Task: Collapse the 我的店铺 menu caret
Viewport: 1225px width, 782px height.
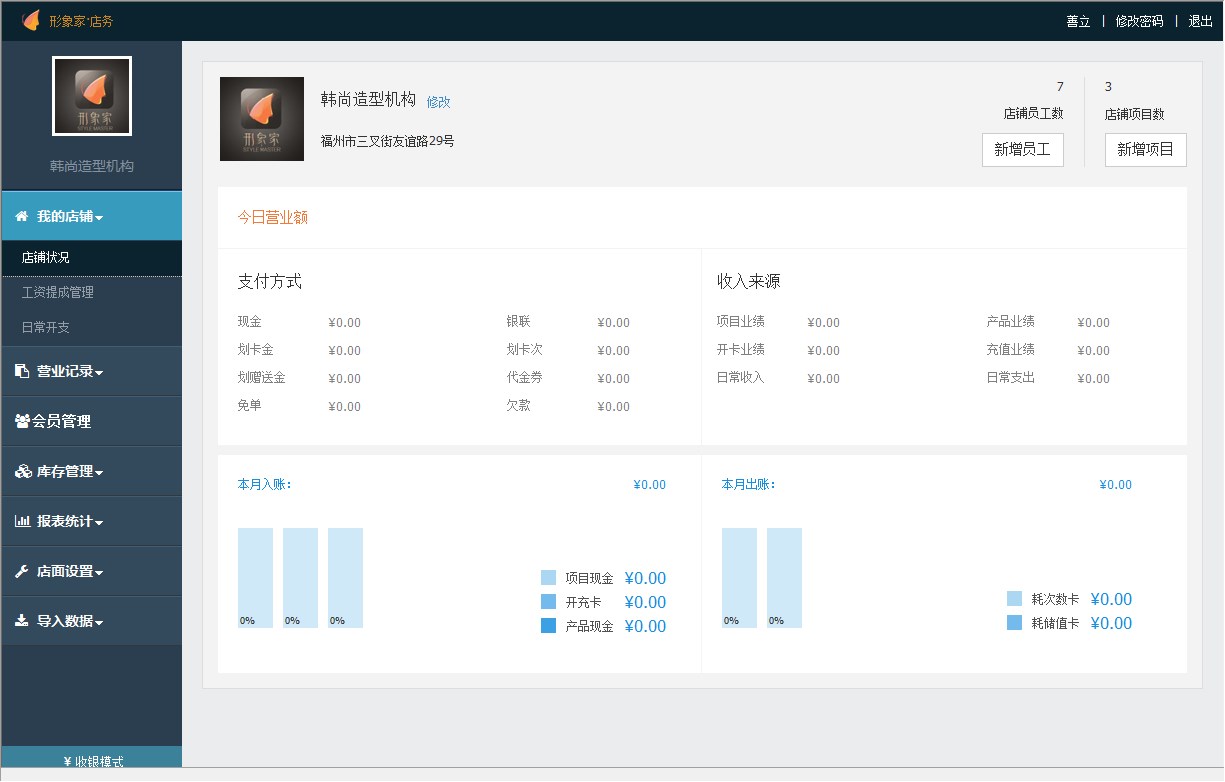Action: pyautogui.click(x=99, y=218)
